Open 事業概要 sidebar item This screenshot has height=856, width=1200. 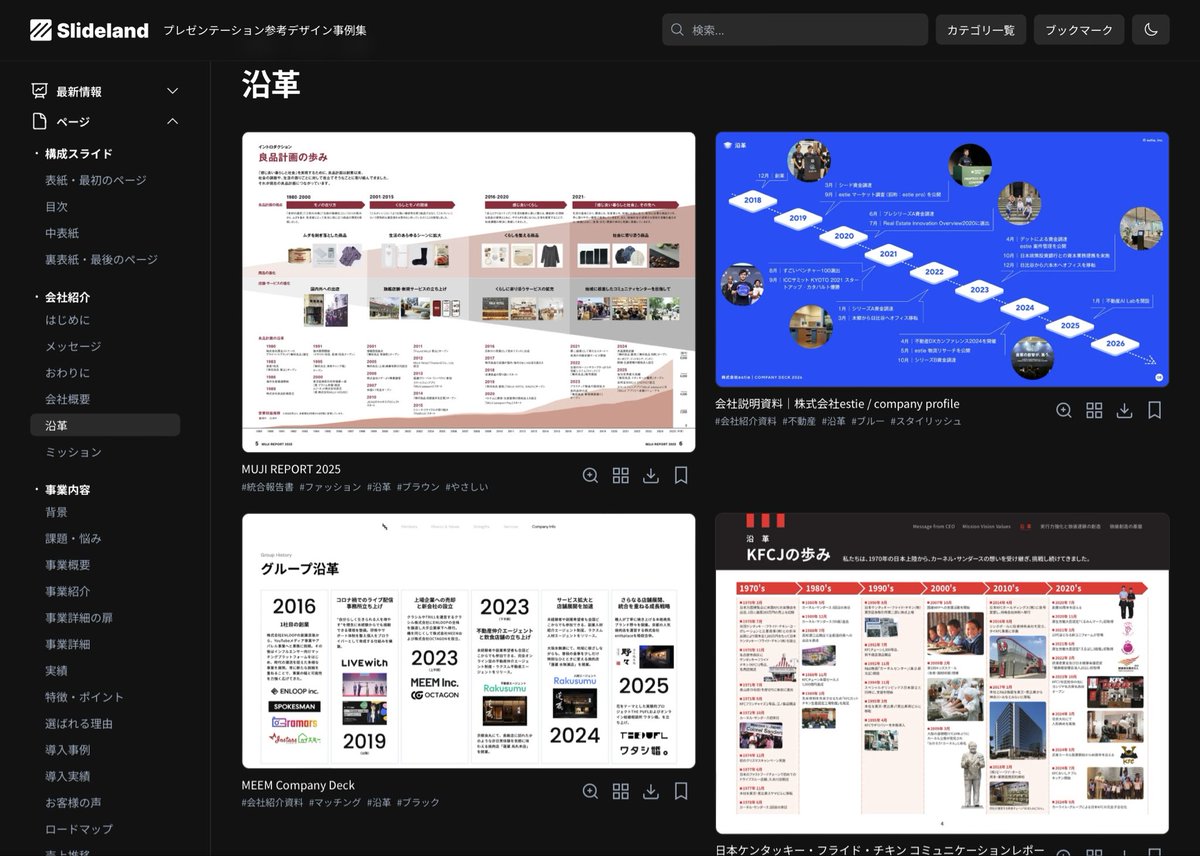point(68,565)
